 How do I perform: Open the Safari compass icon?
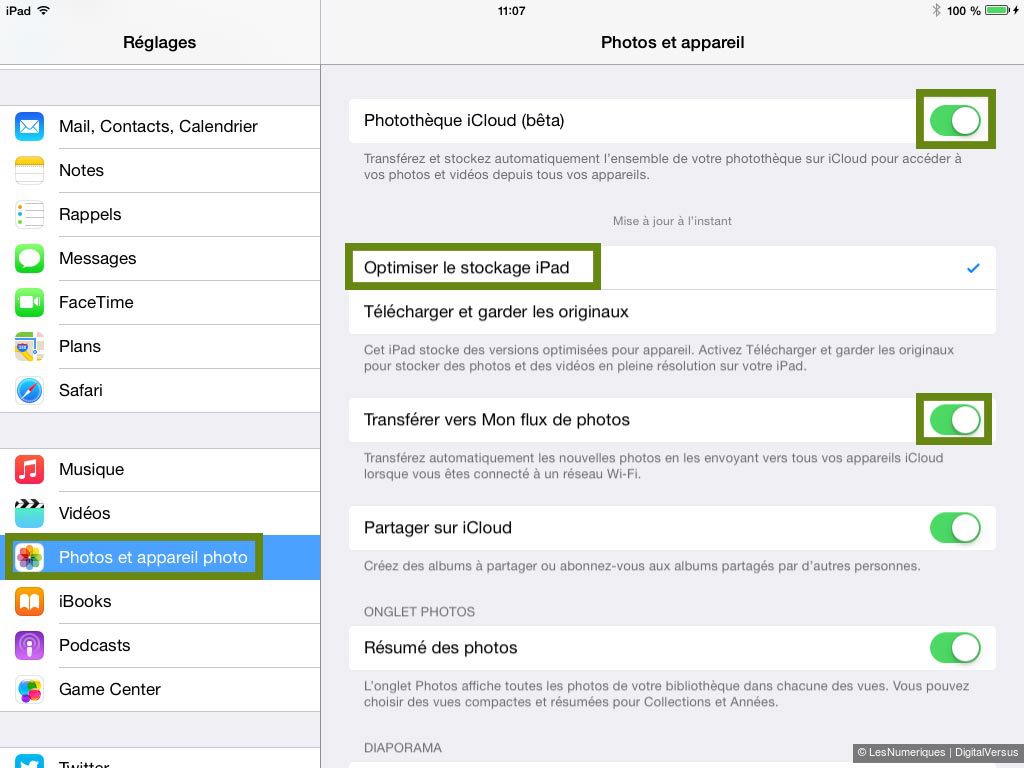(x=29, y=391)
